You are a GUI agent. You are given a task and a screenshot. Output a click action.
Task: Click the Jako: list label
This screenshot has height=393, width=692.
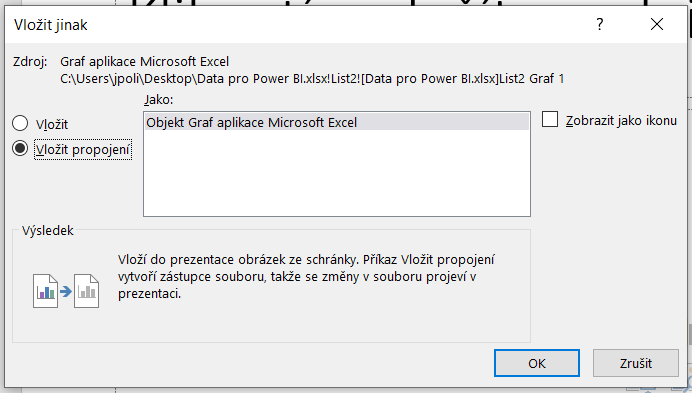pyautogui.click(x=158, y=100)
